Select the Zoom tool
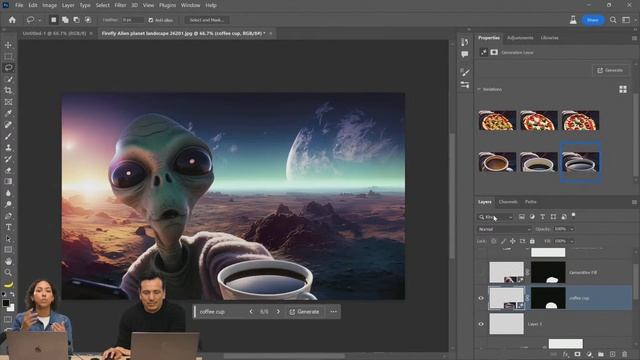 [x=8, y=272]
